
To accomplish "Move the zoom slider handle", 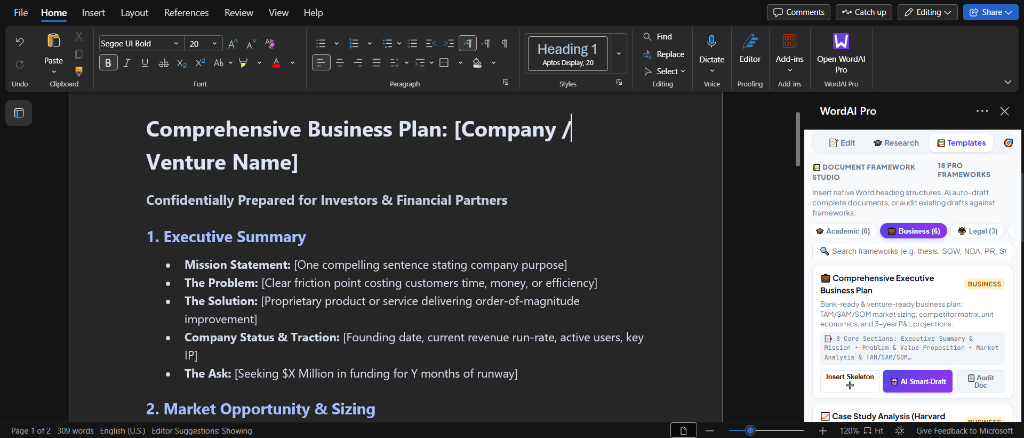I will 750,431.
